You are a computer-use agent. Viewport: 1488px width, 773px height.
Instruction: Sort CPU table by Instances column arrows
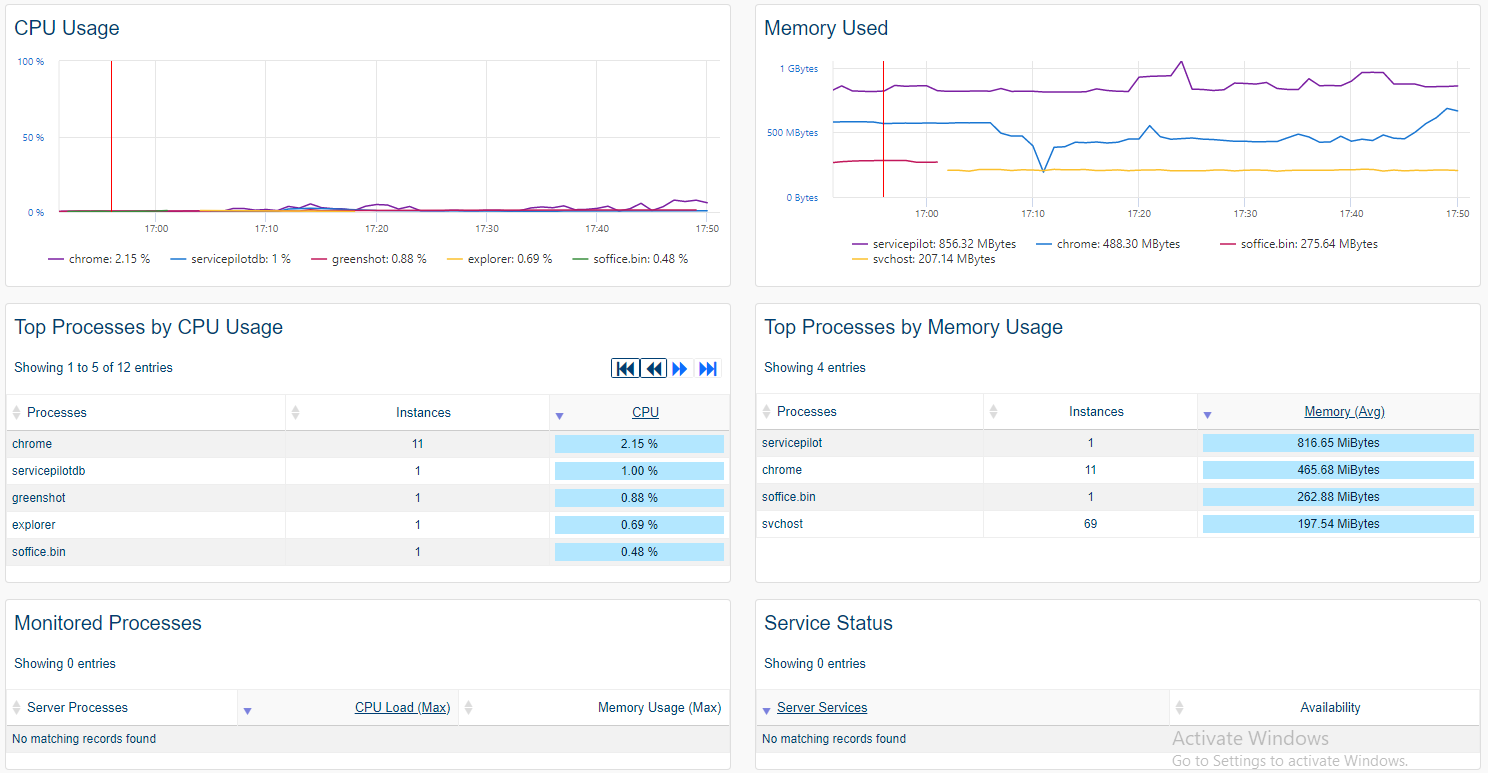295,413
